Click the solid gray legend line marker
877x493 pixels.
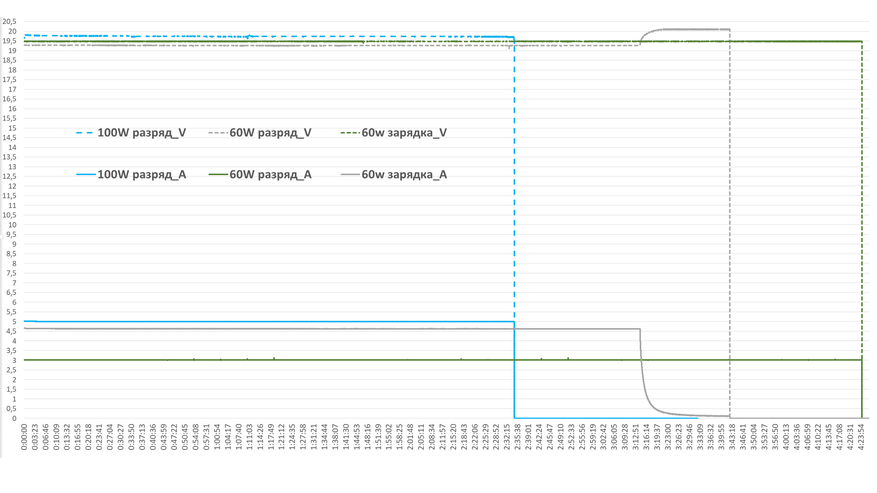pyautogui.click(x=350, y=175)
